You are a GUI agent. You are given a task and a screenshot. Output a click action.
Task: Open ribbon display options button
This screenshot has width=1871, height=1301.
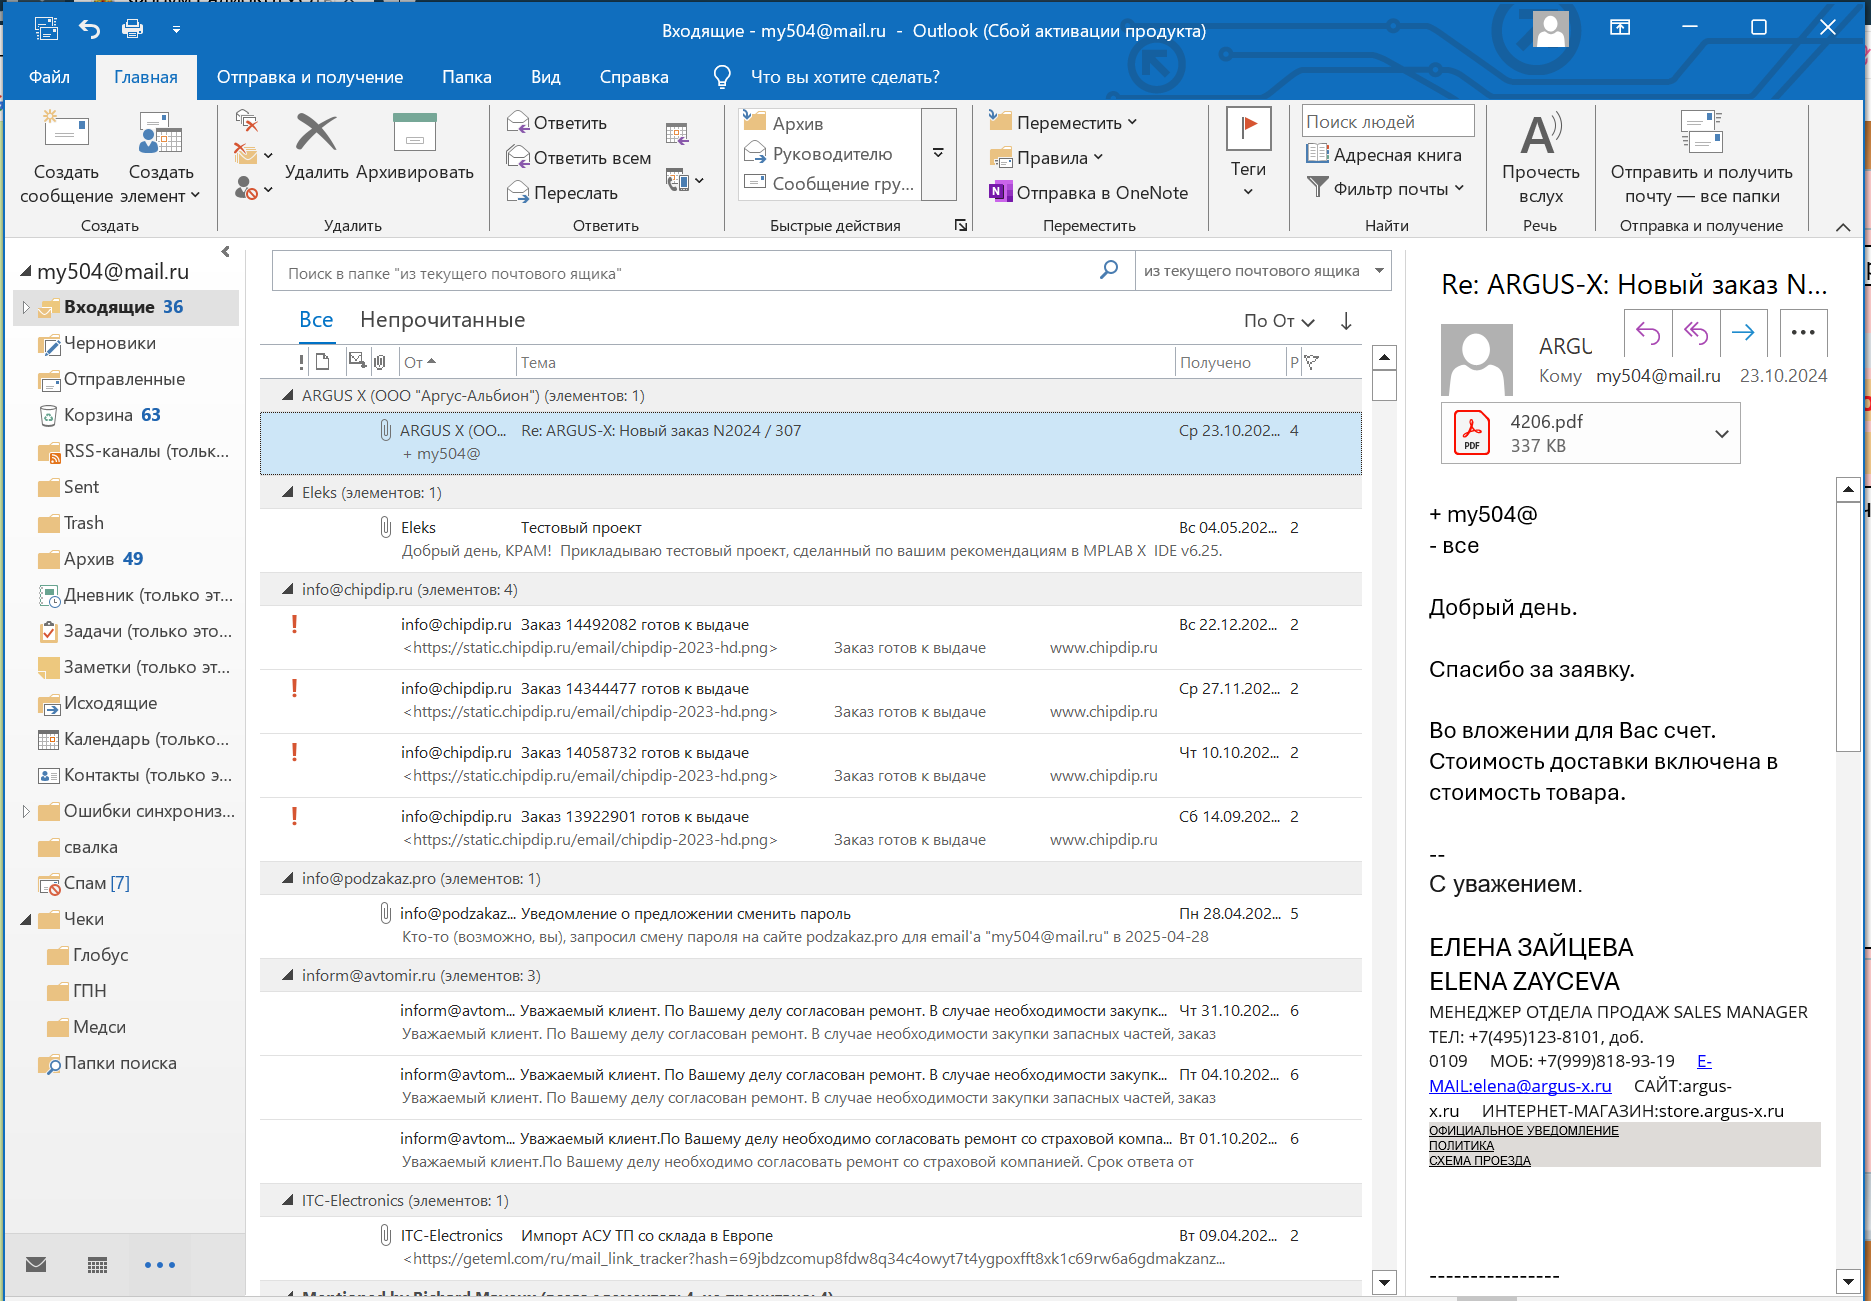point(1620,28)
